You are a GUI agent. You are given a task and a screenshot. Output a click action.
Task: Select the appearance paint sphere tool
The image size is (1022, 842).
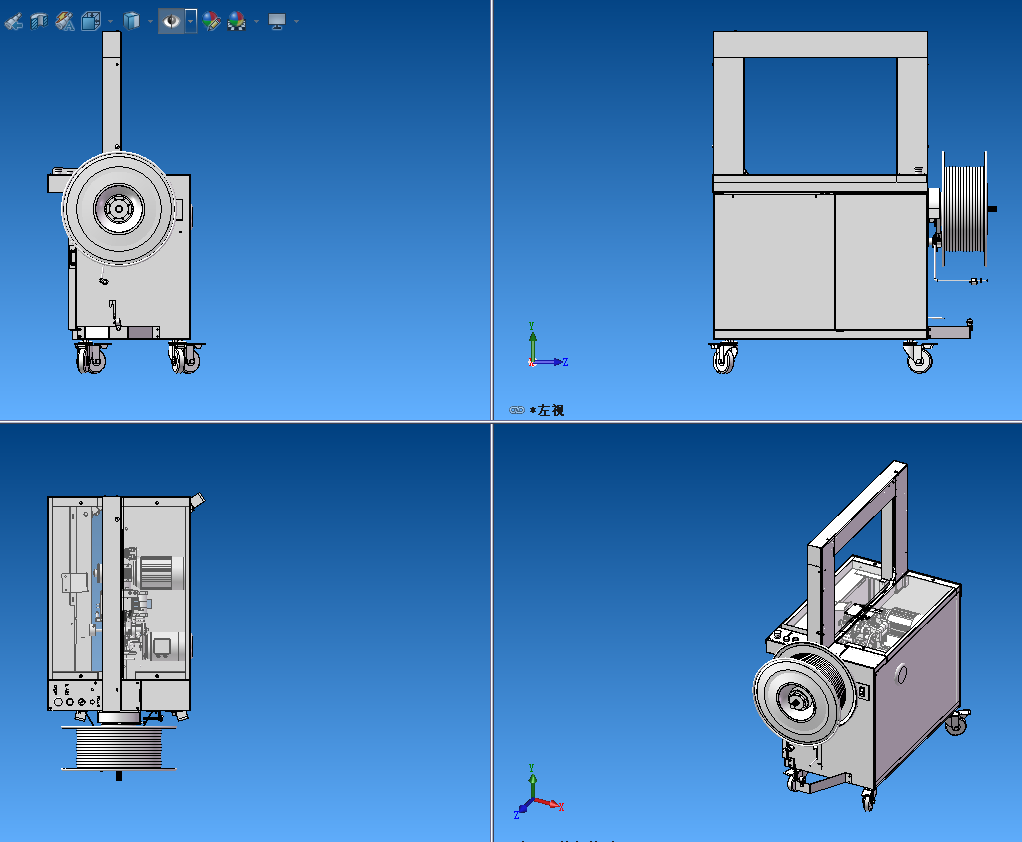coord(210,20)
